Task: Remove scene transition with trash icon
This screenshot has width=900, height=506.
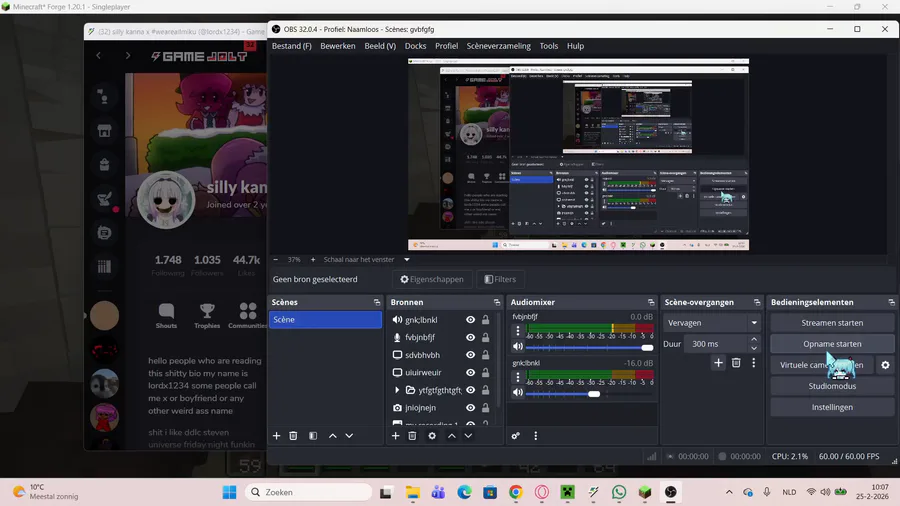Action: tap(736, 363)
